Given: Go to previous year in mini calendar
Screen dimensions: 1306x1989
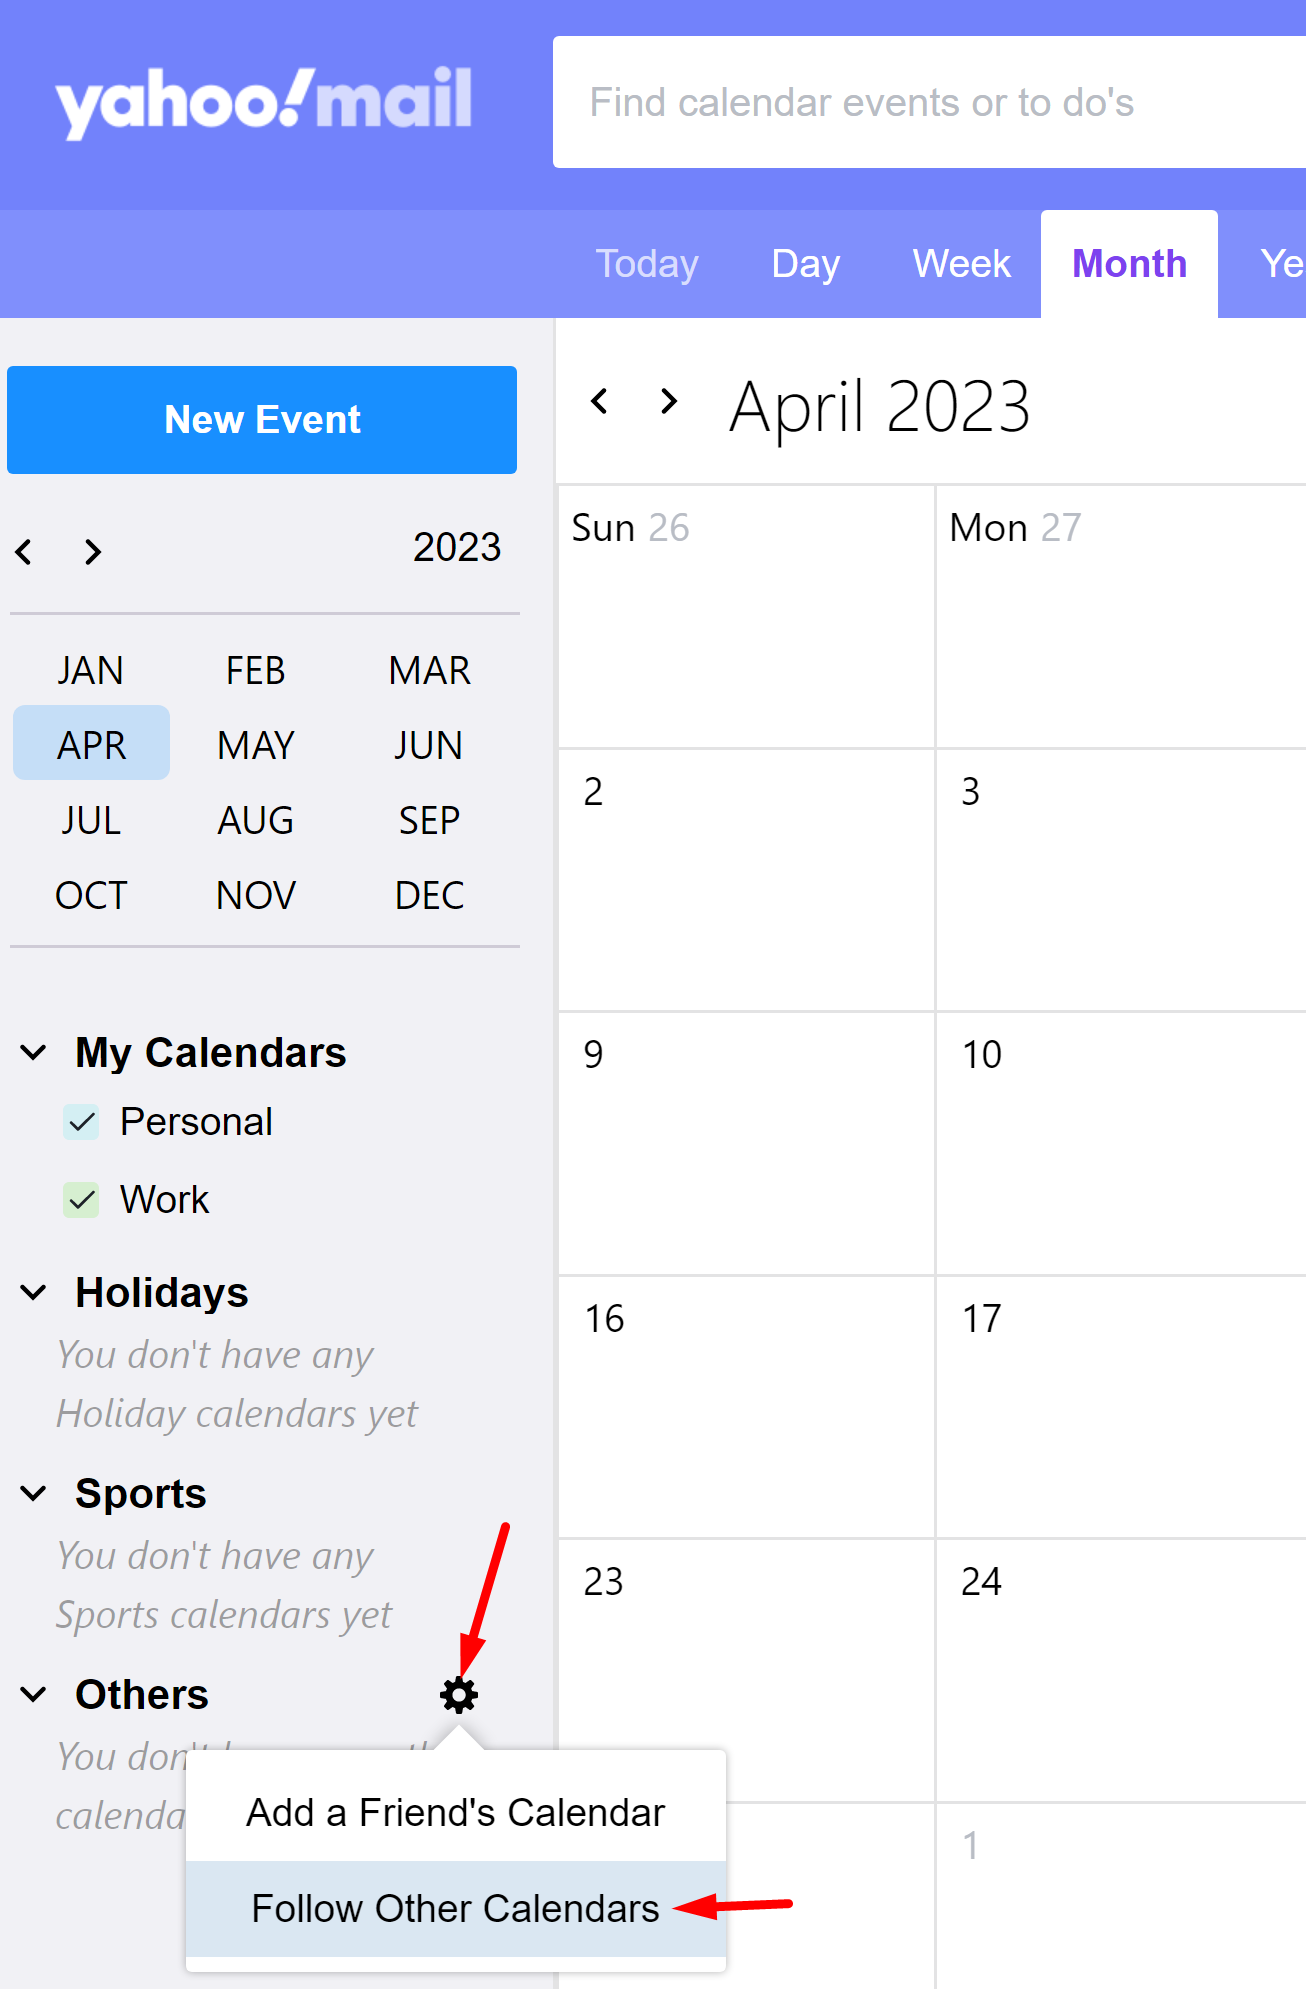Looking at the screenshot, I should point(25,551).
